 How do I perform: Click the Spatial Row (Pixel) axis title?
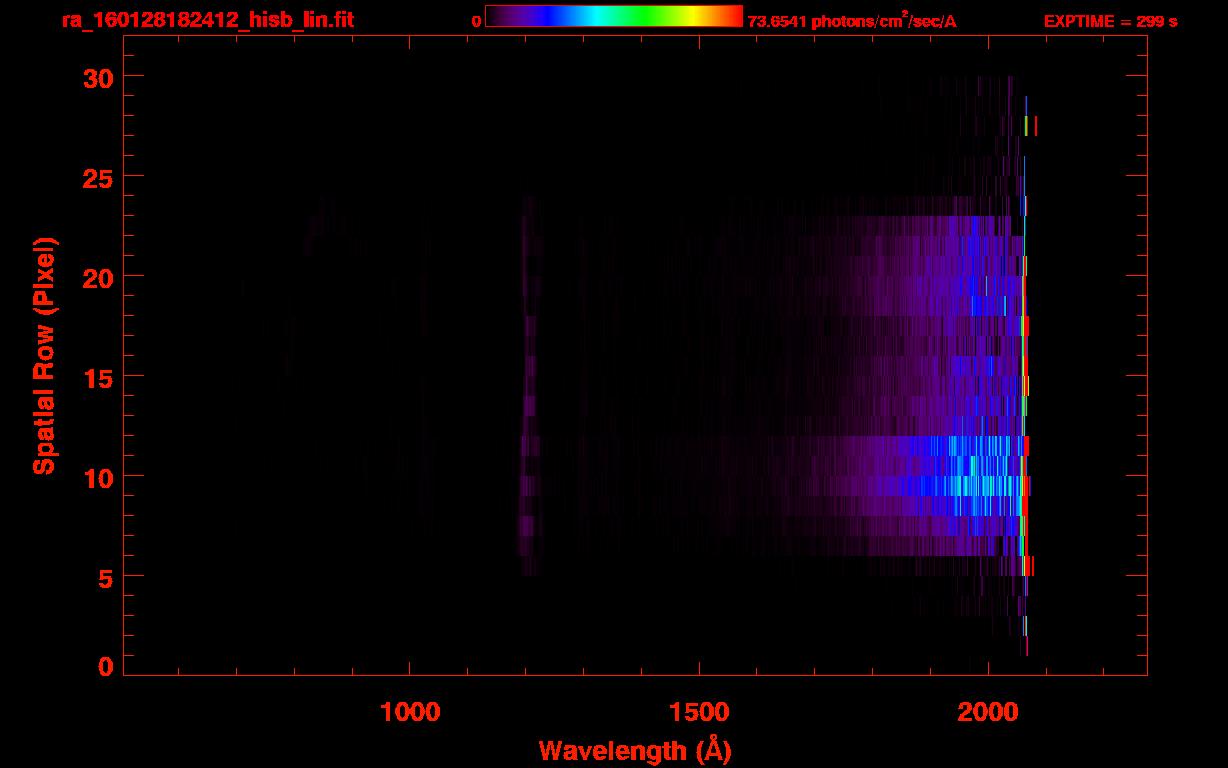click(43, 356)
